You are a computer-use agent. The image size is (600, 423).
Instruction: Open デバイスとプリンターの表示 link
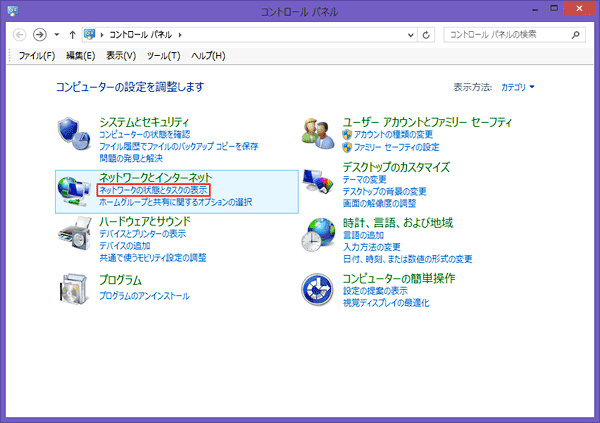click(x=142, y=234)
